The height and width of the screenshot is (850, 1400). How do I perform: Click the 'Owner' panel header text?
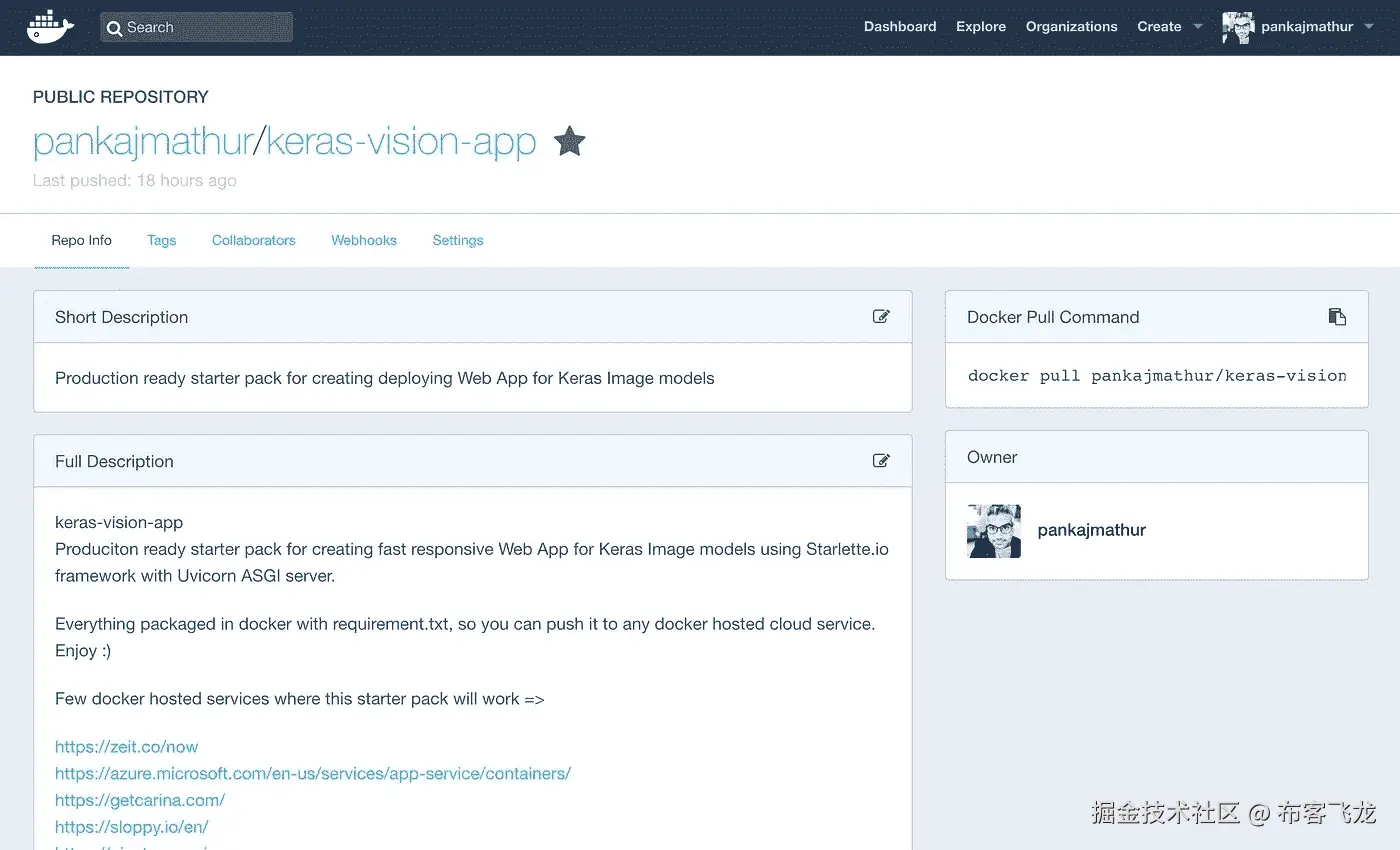[992, 457]
